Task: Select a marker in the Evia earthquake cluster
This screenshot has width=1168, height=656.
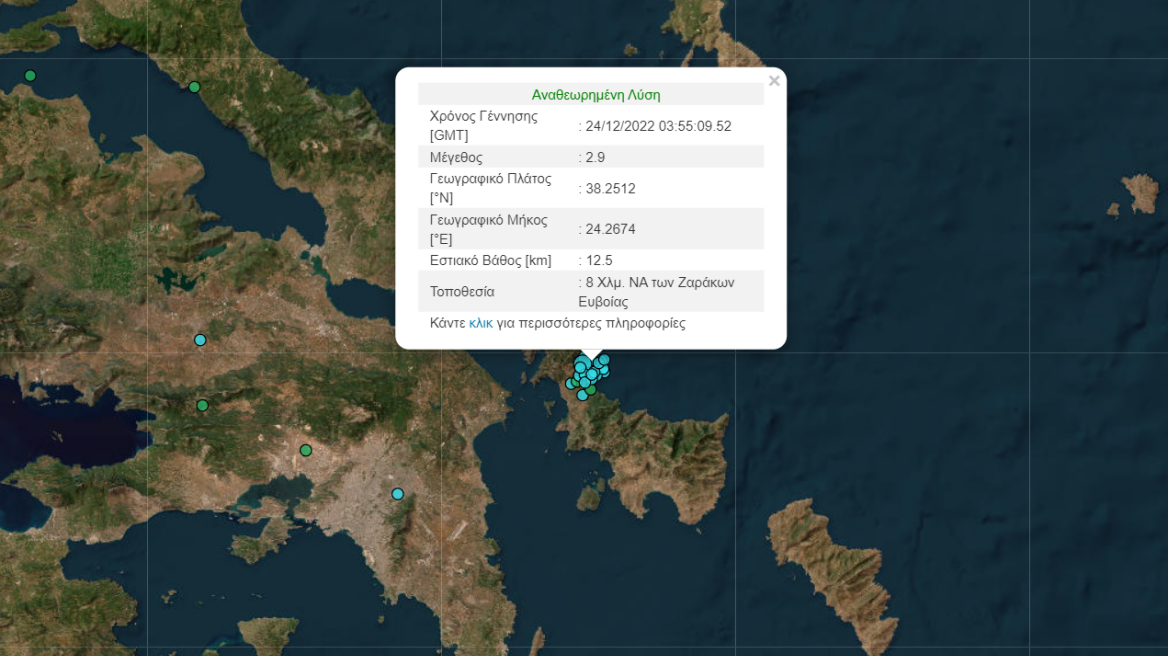Action: coord(590,375)
